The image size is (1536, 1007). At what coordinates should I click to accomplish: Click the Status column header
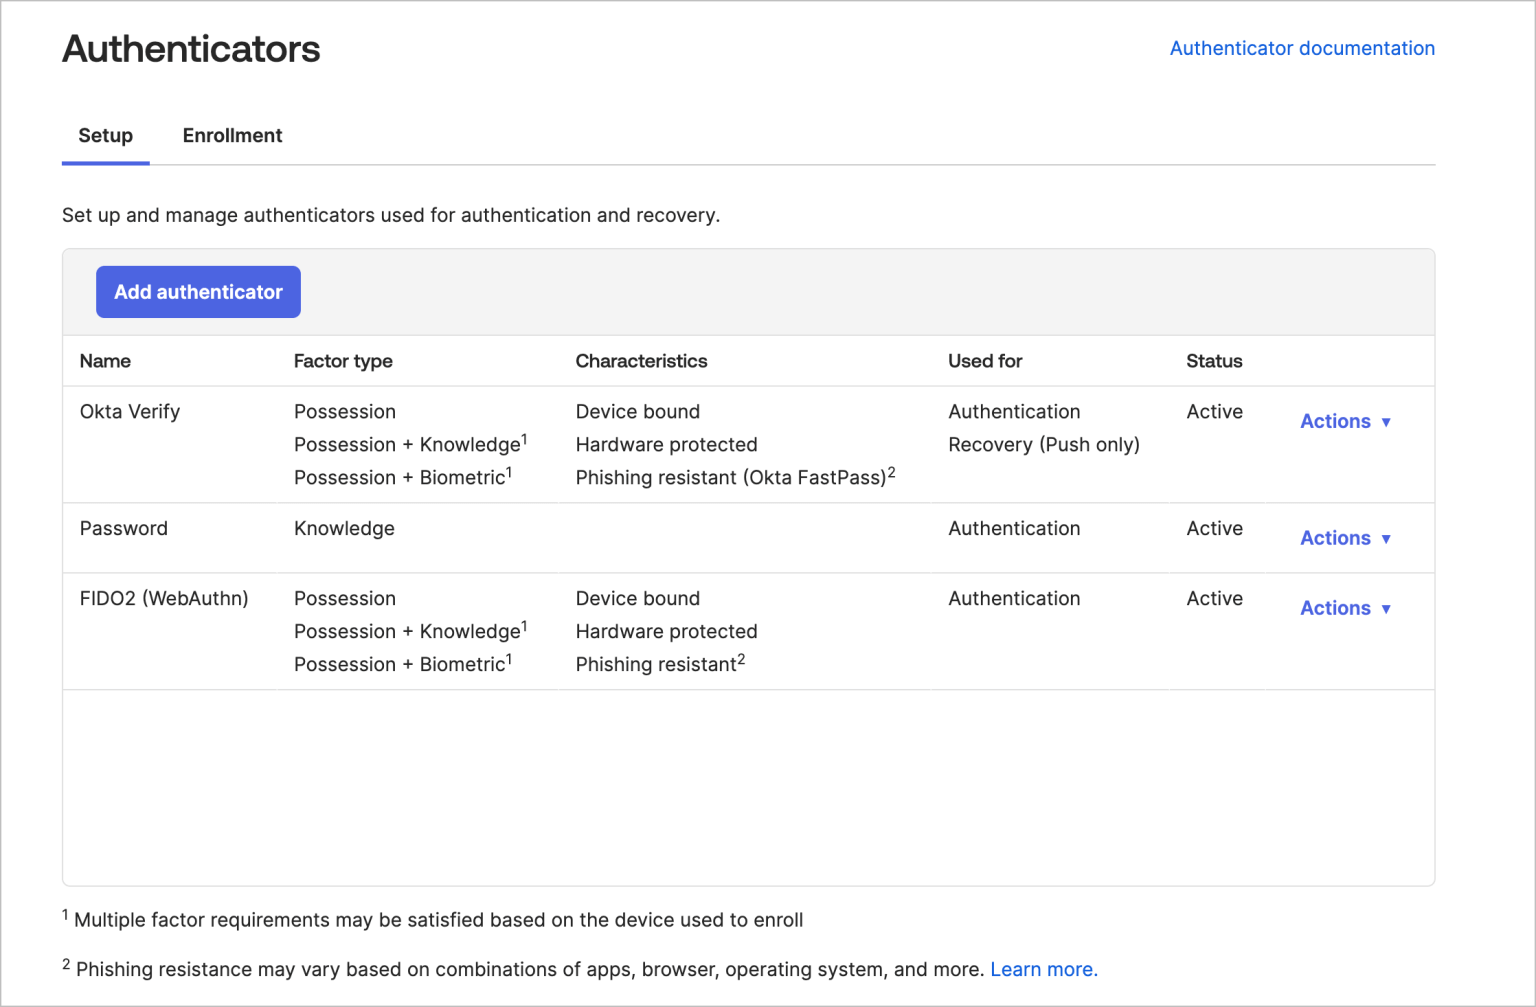(x=1214, y=360)
